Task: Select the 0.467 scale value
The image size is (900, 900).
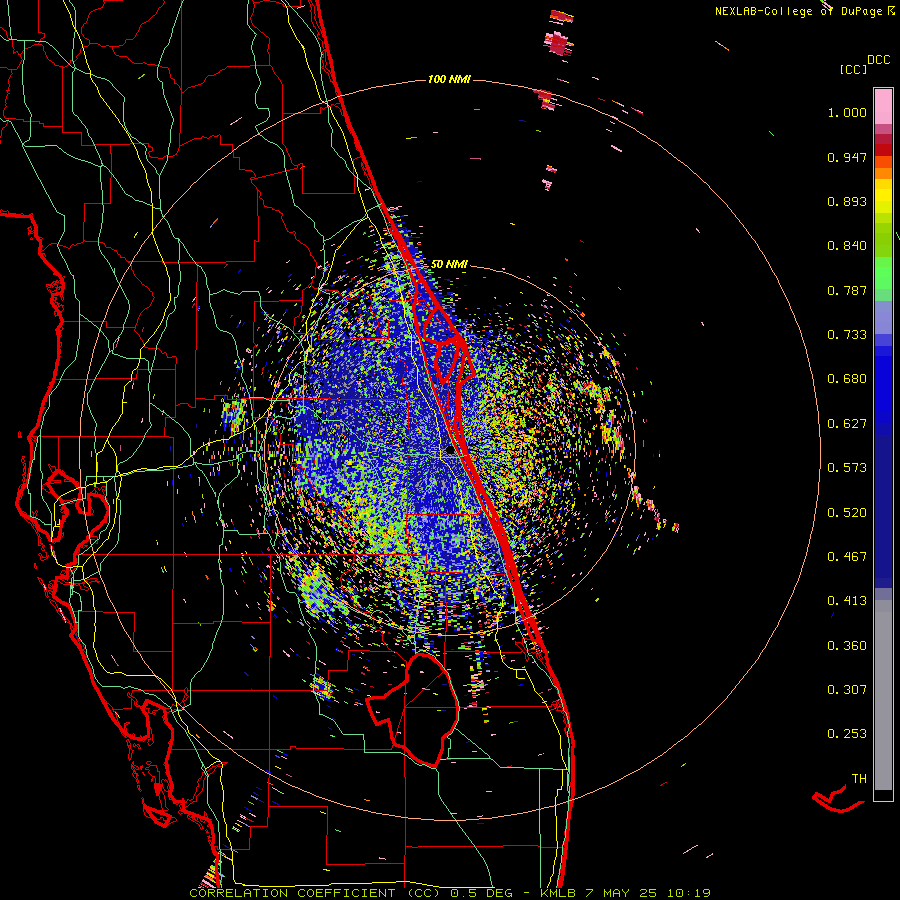Action: point(847,557)
